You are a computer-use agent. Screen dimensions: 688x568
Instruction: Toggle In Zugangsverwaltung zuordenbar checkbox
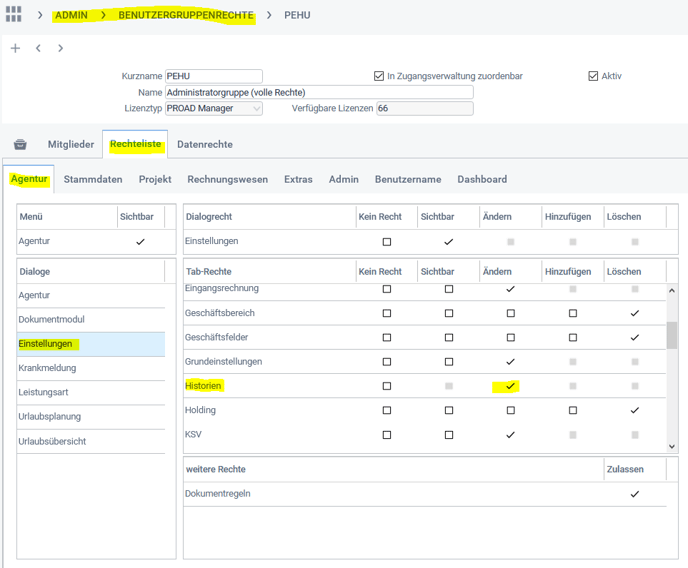379,76
